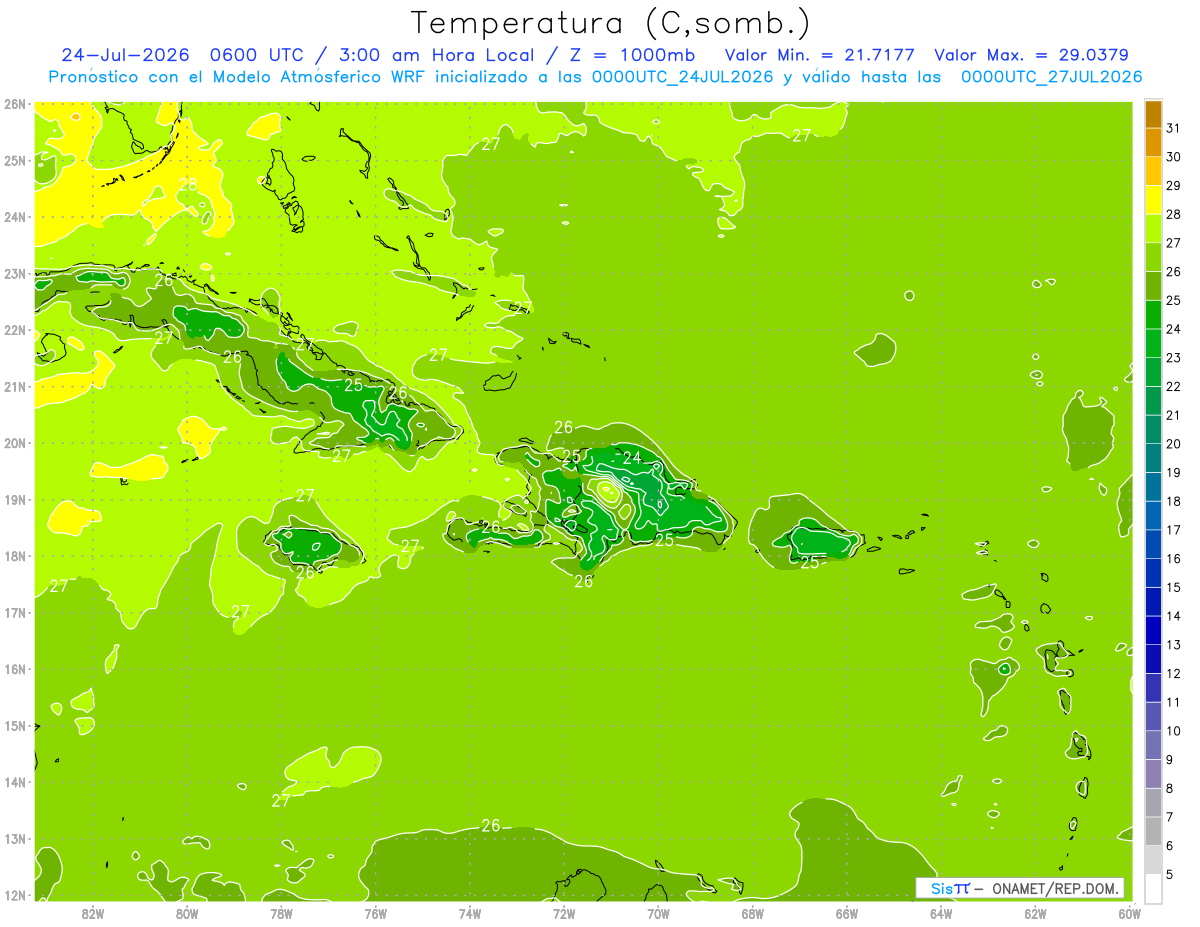Image resolution: width=1200 pixels, height=927 pixels.
Task: Click the 60W longitude axis label
Action: 1129,913
